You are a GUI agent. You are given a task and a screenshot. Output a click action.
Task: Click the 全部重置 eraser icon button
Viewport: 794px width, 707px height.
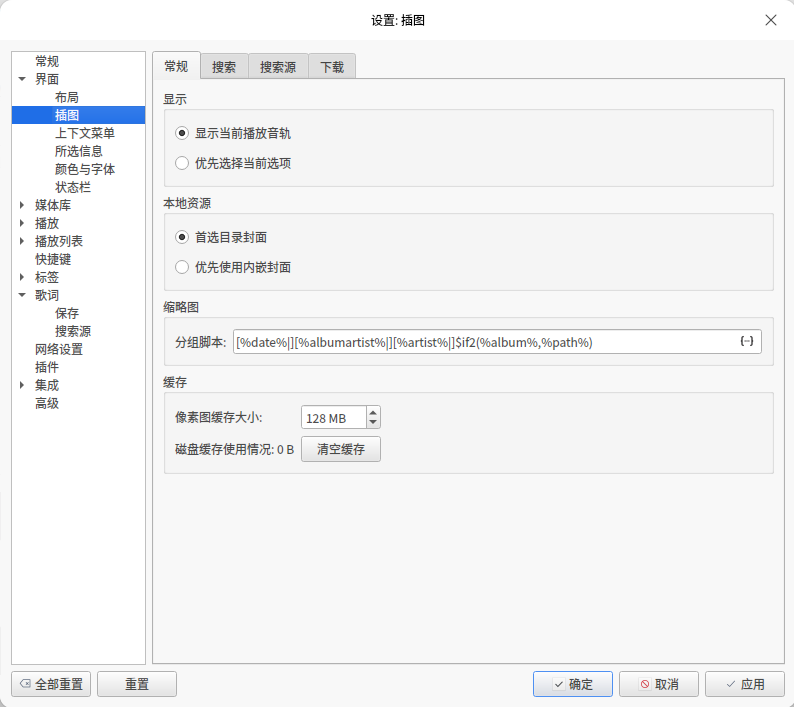coord(51,684)
